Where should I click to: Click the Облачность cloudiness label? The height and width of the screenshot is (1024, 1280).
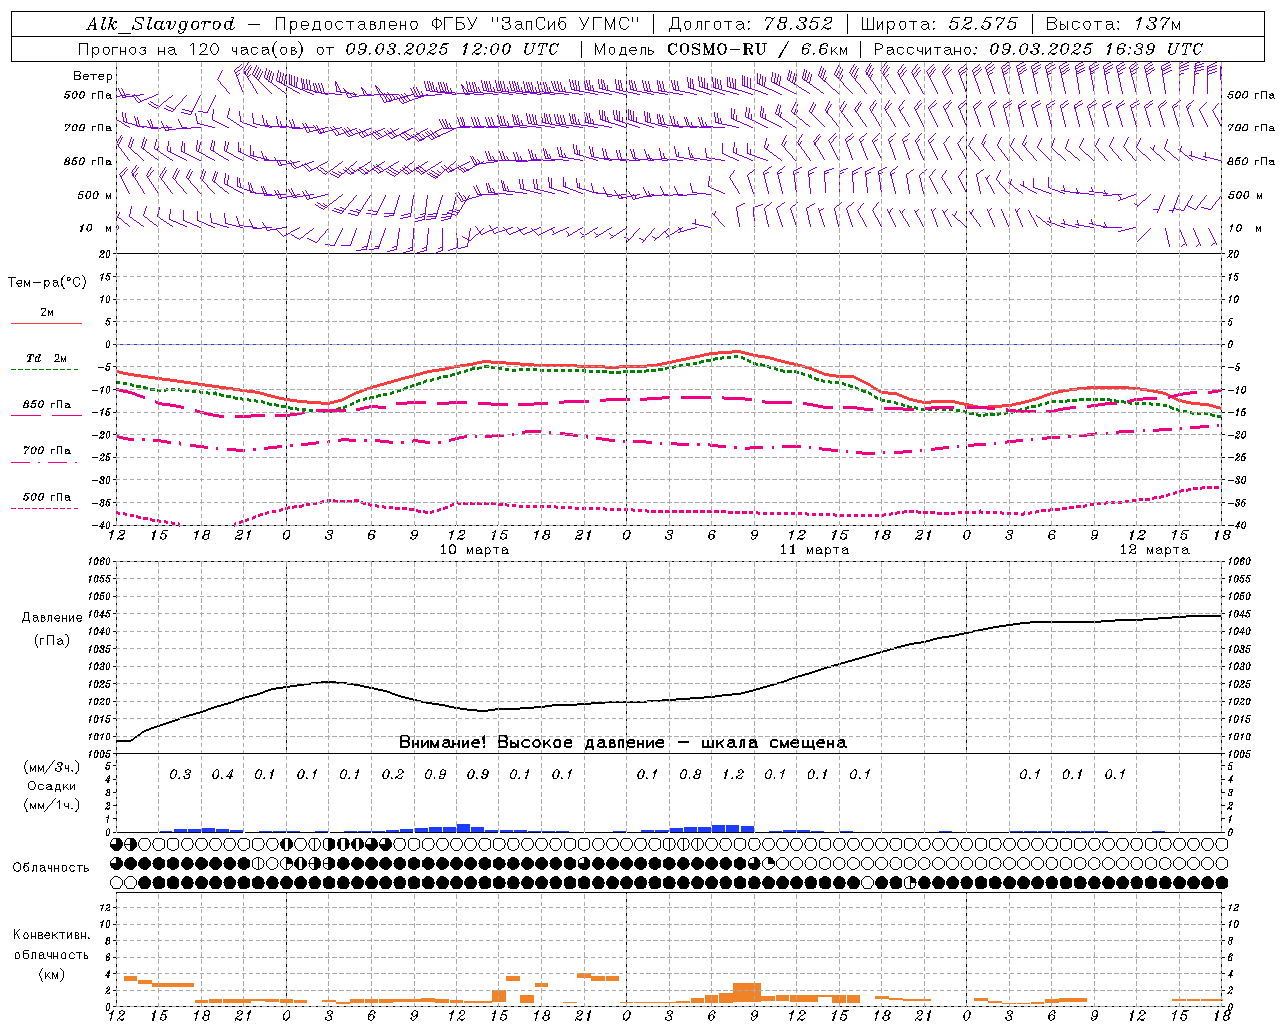pos(51,868)
